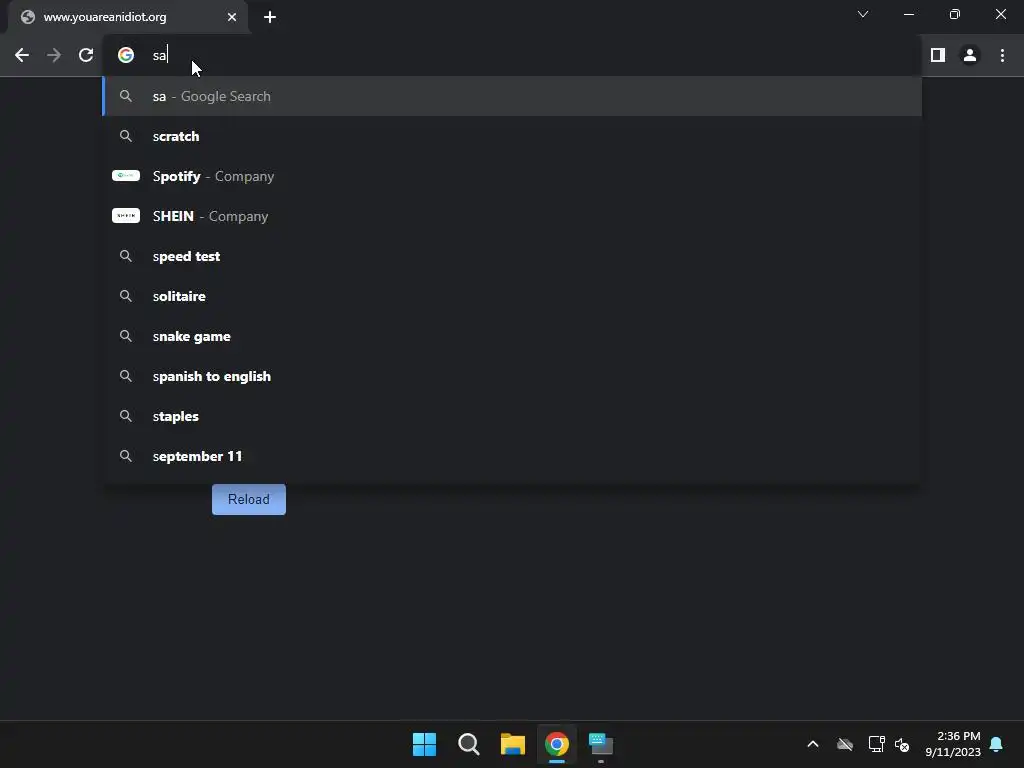
Task: Click the OneDrive cloud tray icon
Action: 845,744
